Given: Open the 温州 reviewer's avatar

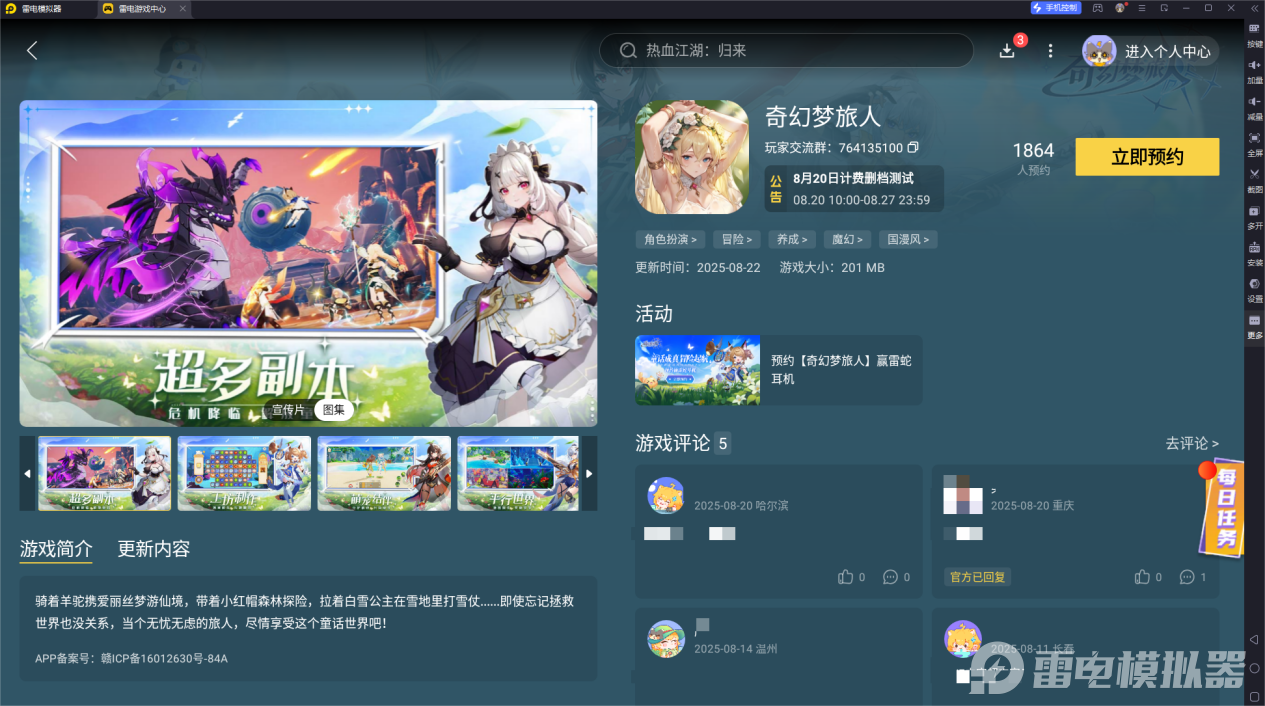Looking at the screenshot, I should (x=665, y=638).
